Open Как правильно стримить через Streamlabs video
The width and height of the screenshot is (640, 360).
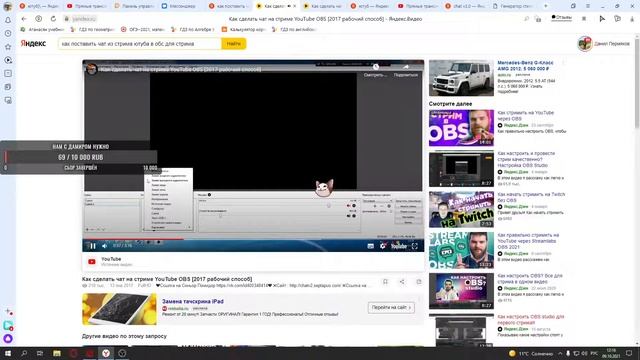coord(528,241)
